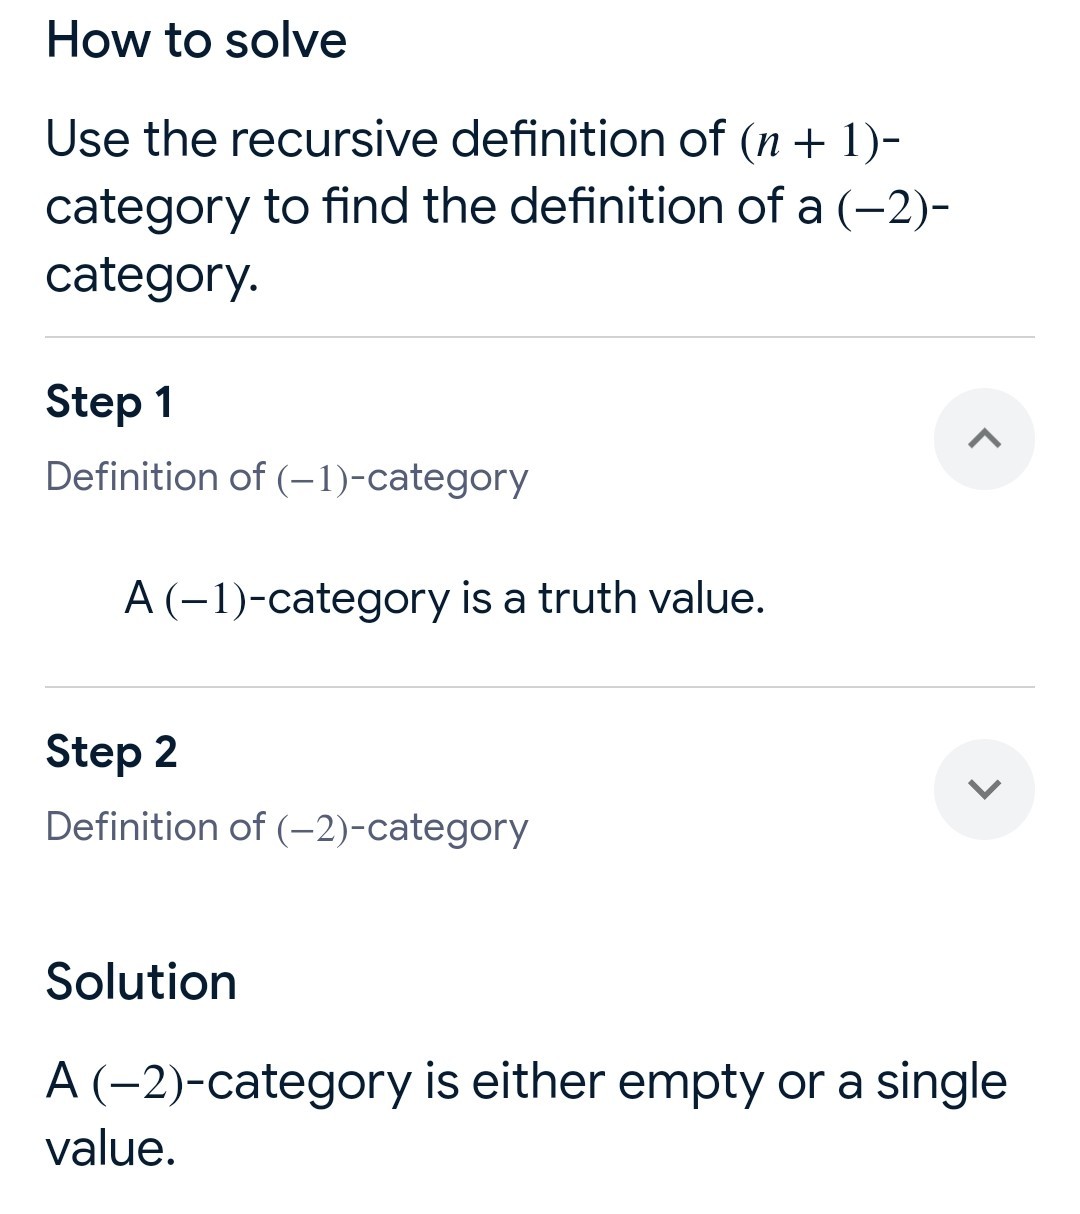Tap the 'Solution' heading
1080x1214 pixels.
click(141, 982)
